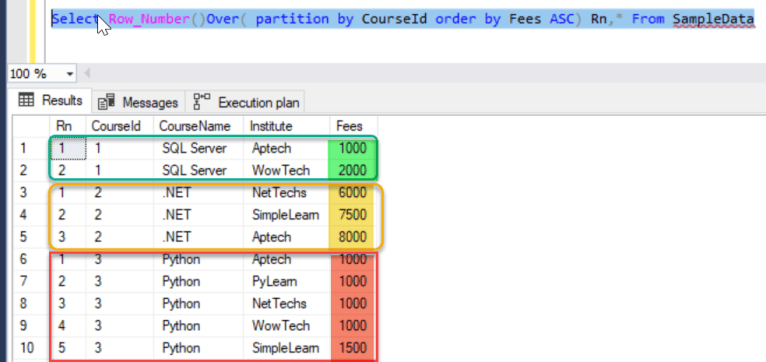Click the Execution plan tab icon
This screenshot has height=362, width=766.
coord(202,102)
